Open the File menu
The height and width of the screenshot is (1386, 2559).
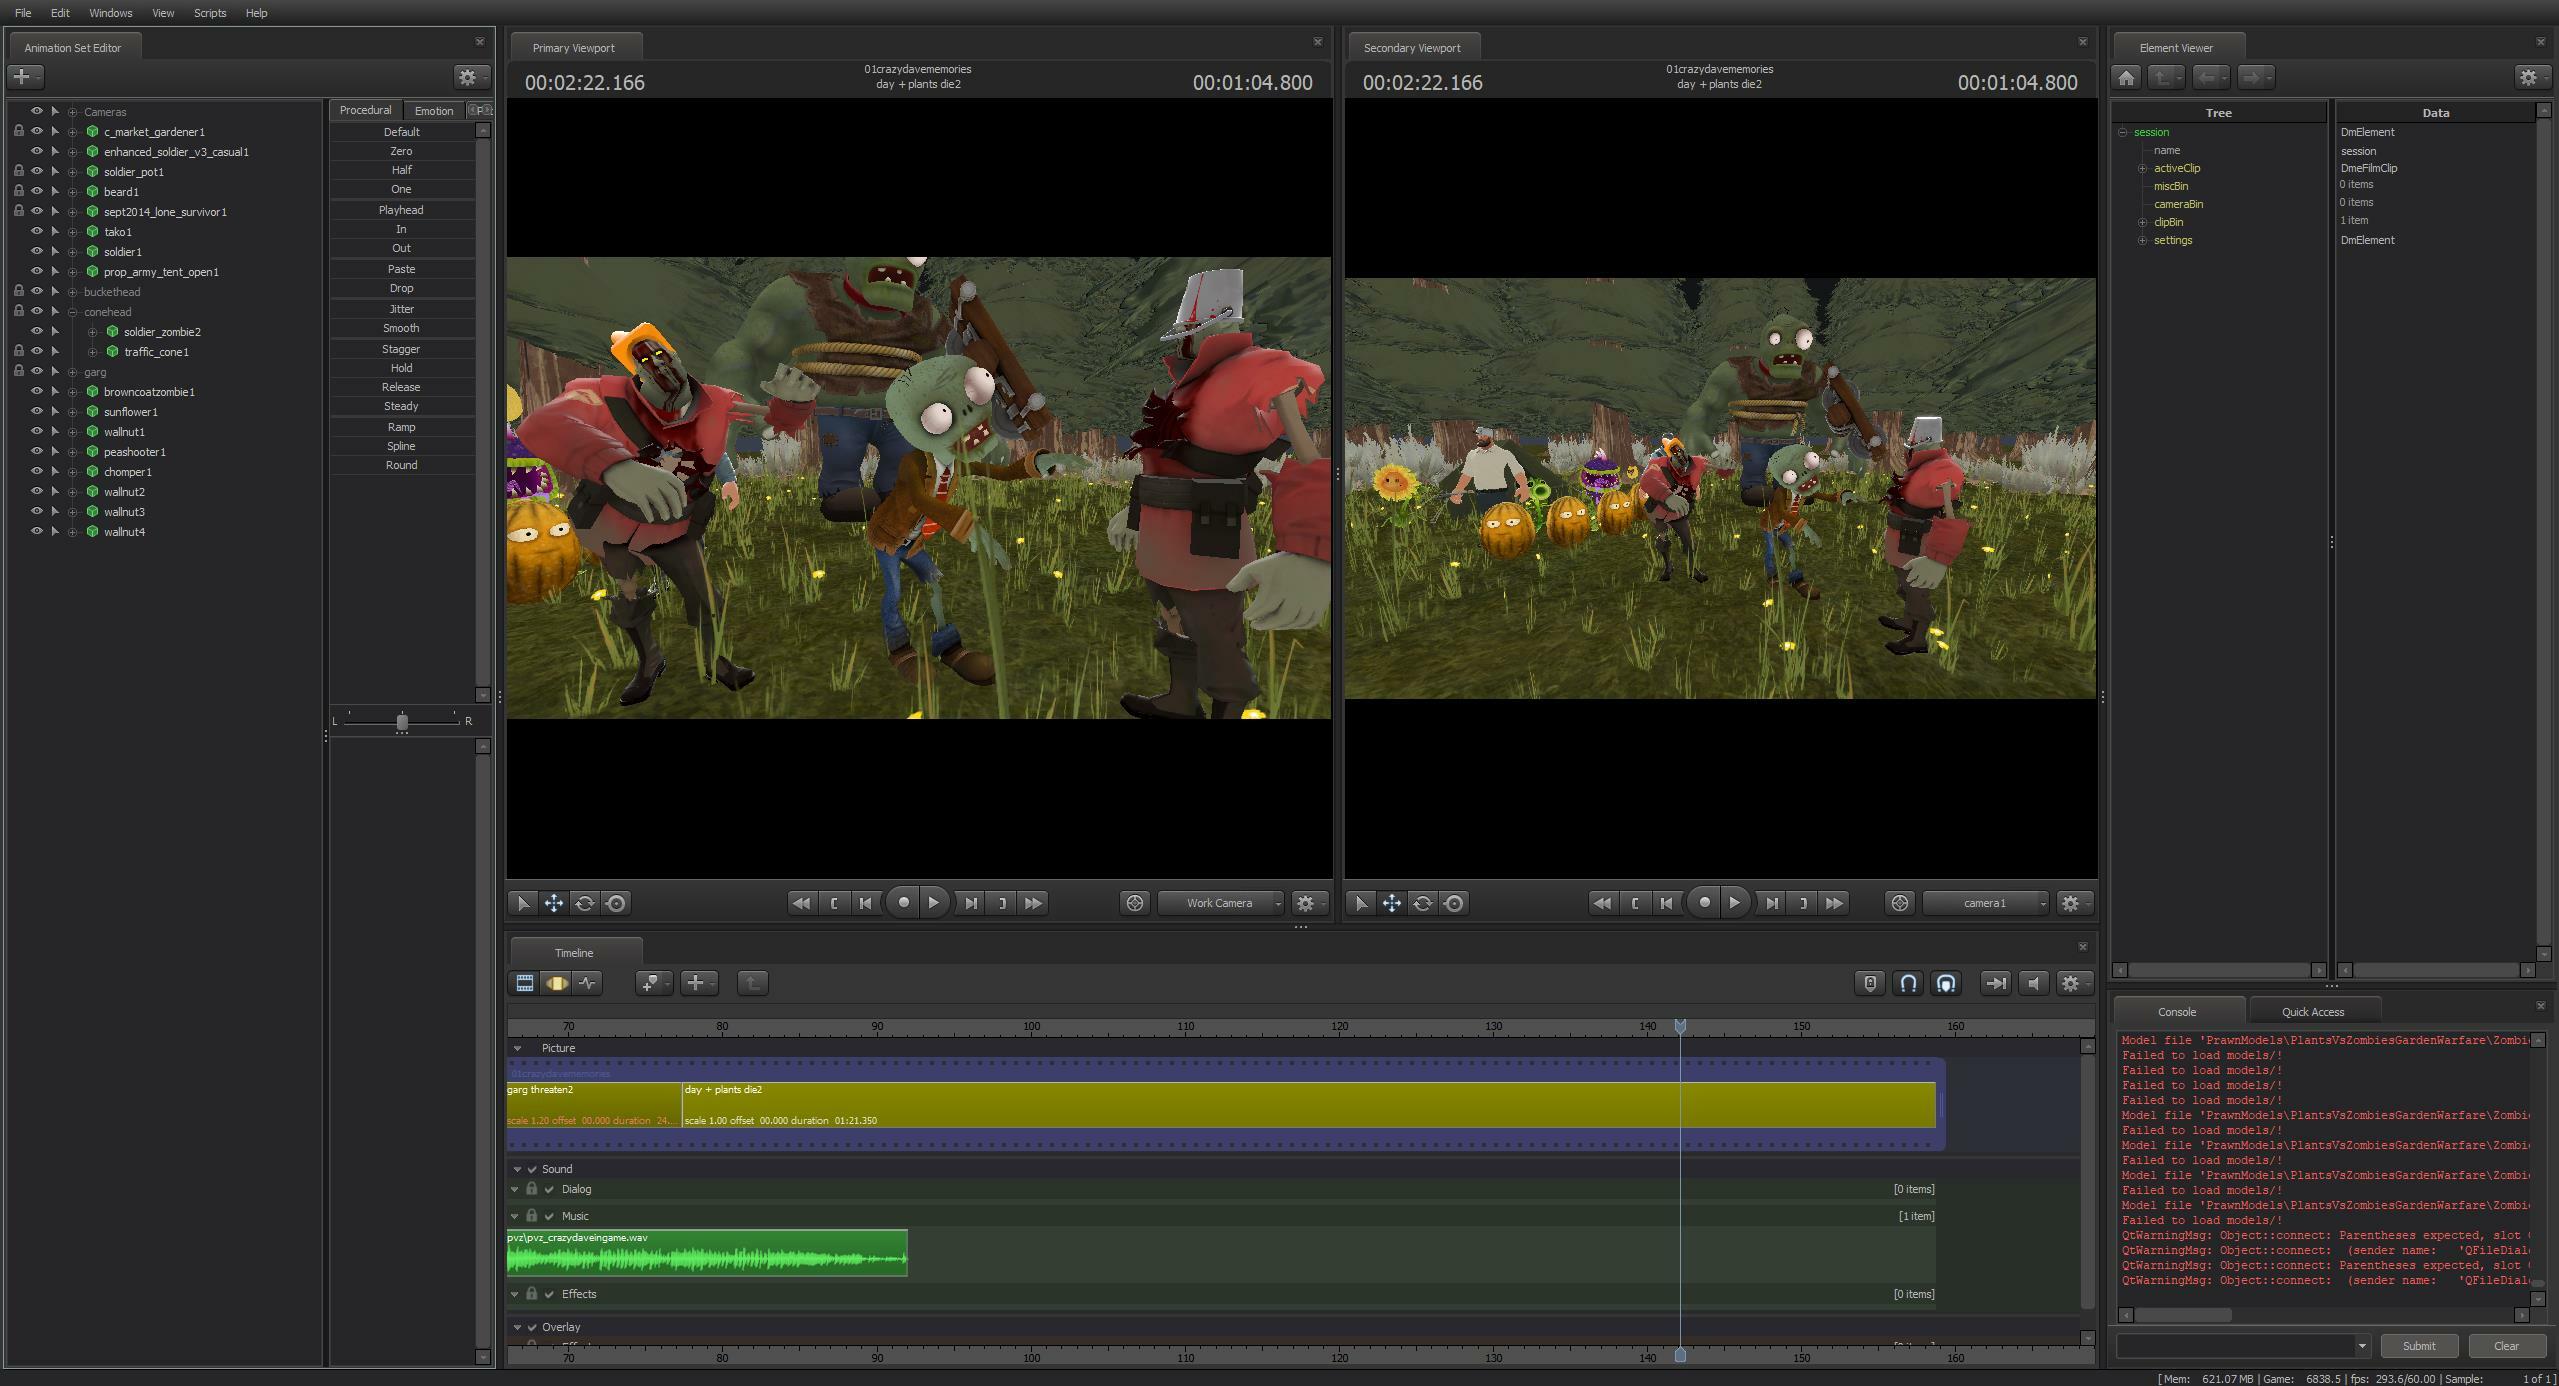coord(23,13)
